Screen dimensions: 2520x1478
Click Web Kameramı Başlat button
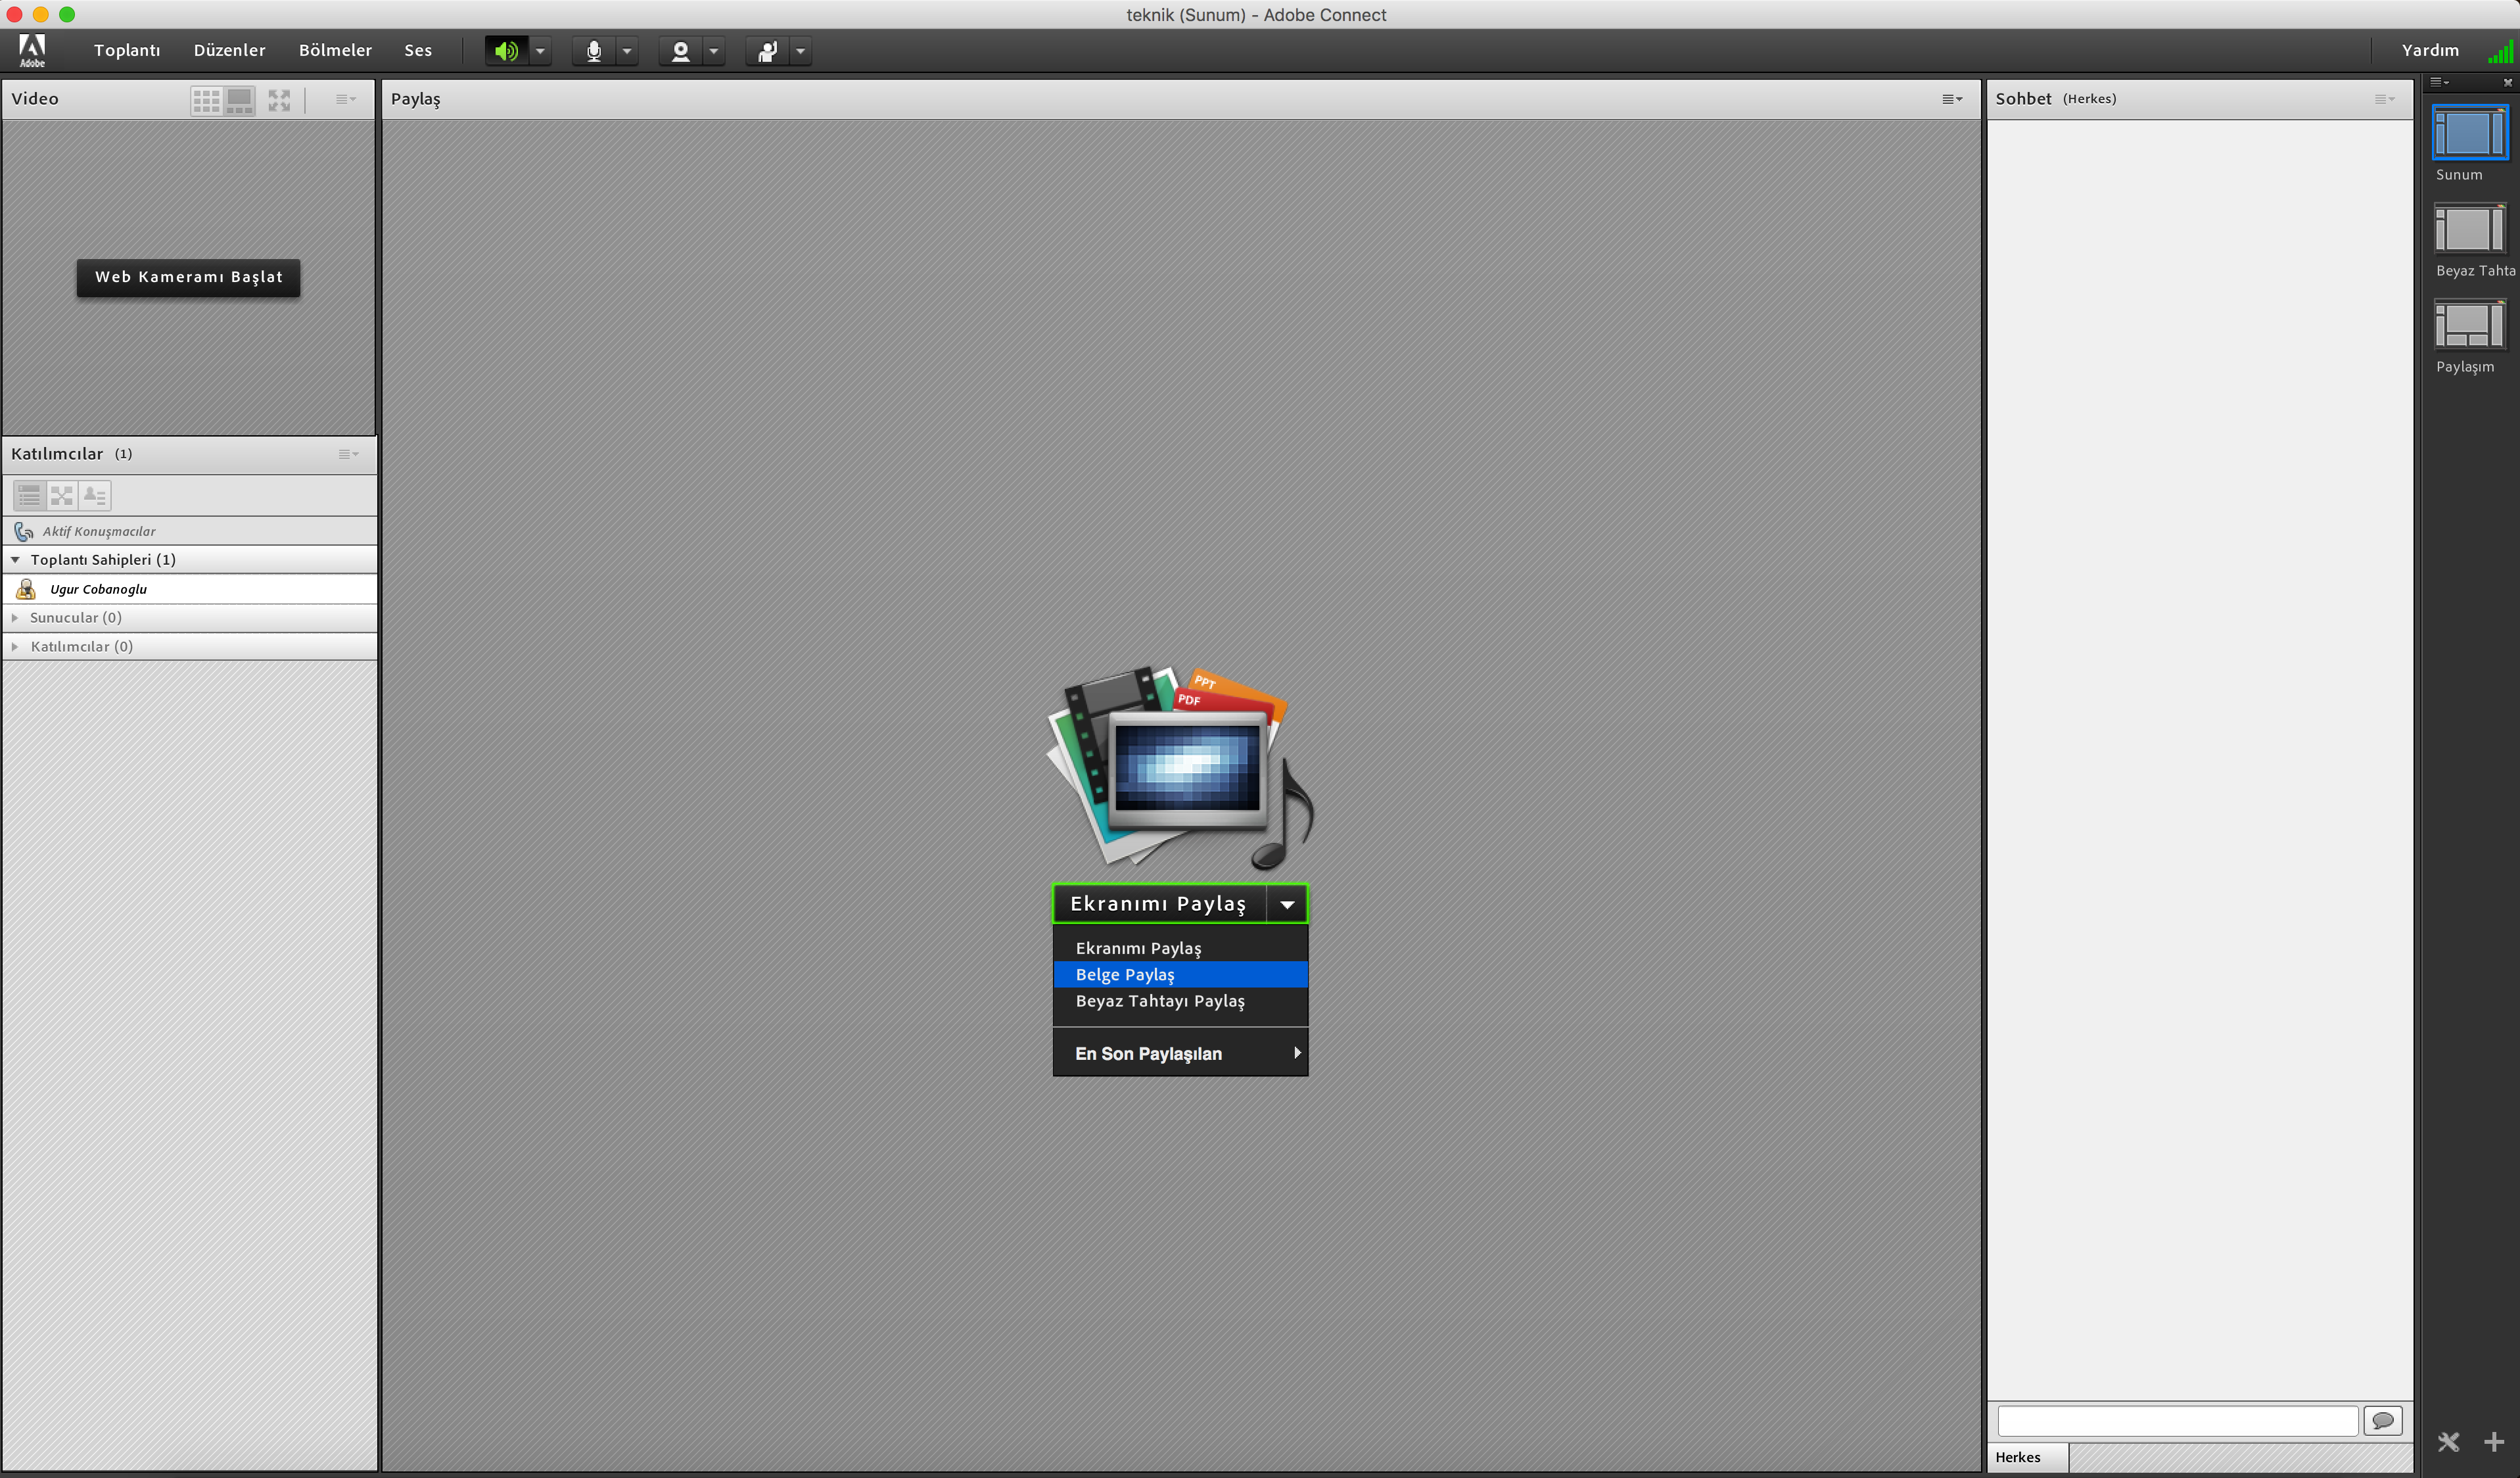coord(188,277)
